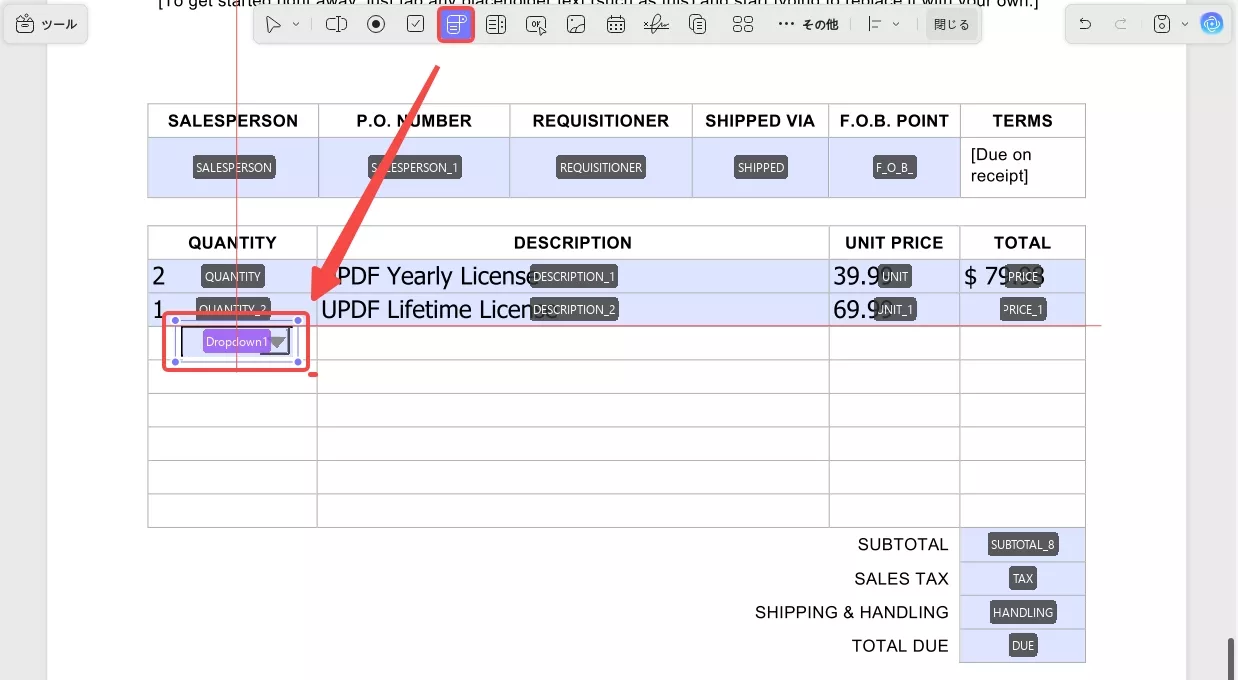The height and width of the screenshot is (680, 1238).
Task: Open the UPDF AI assistant
Action: coord(1212,24)
